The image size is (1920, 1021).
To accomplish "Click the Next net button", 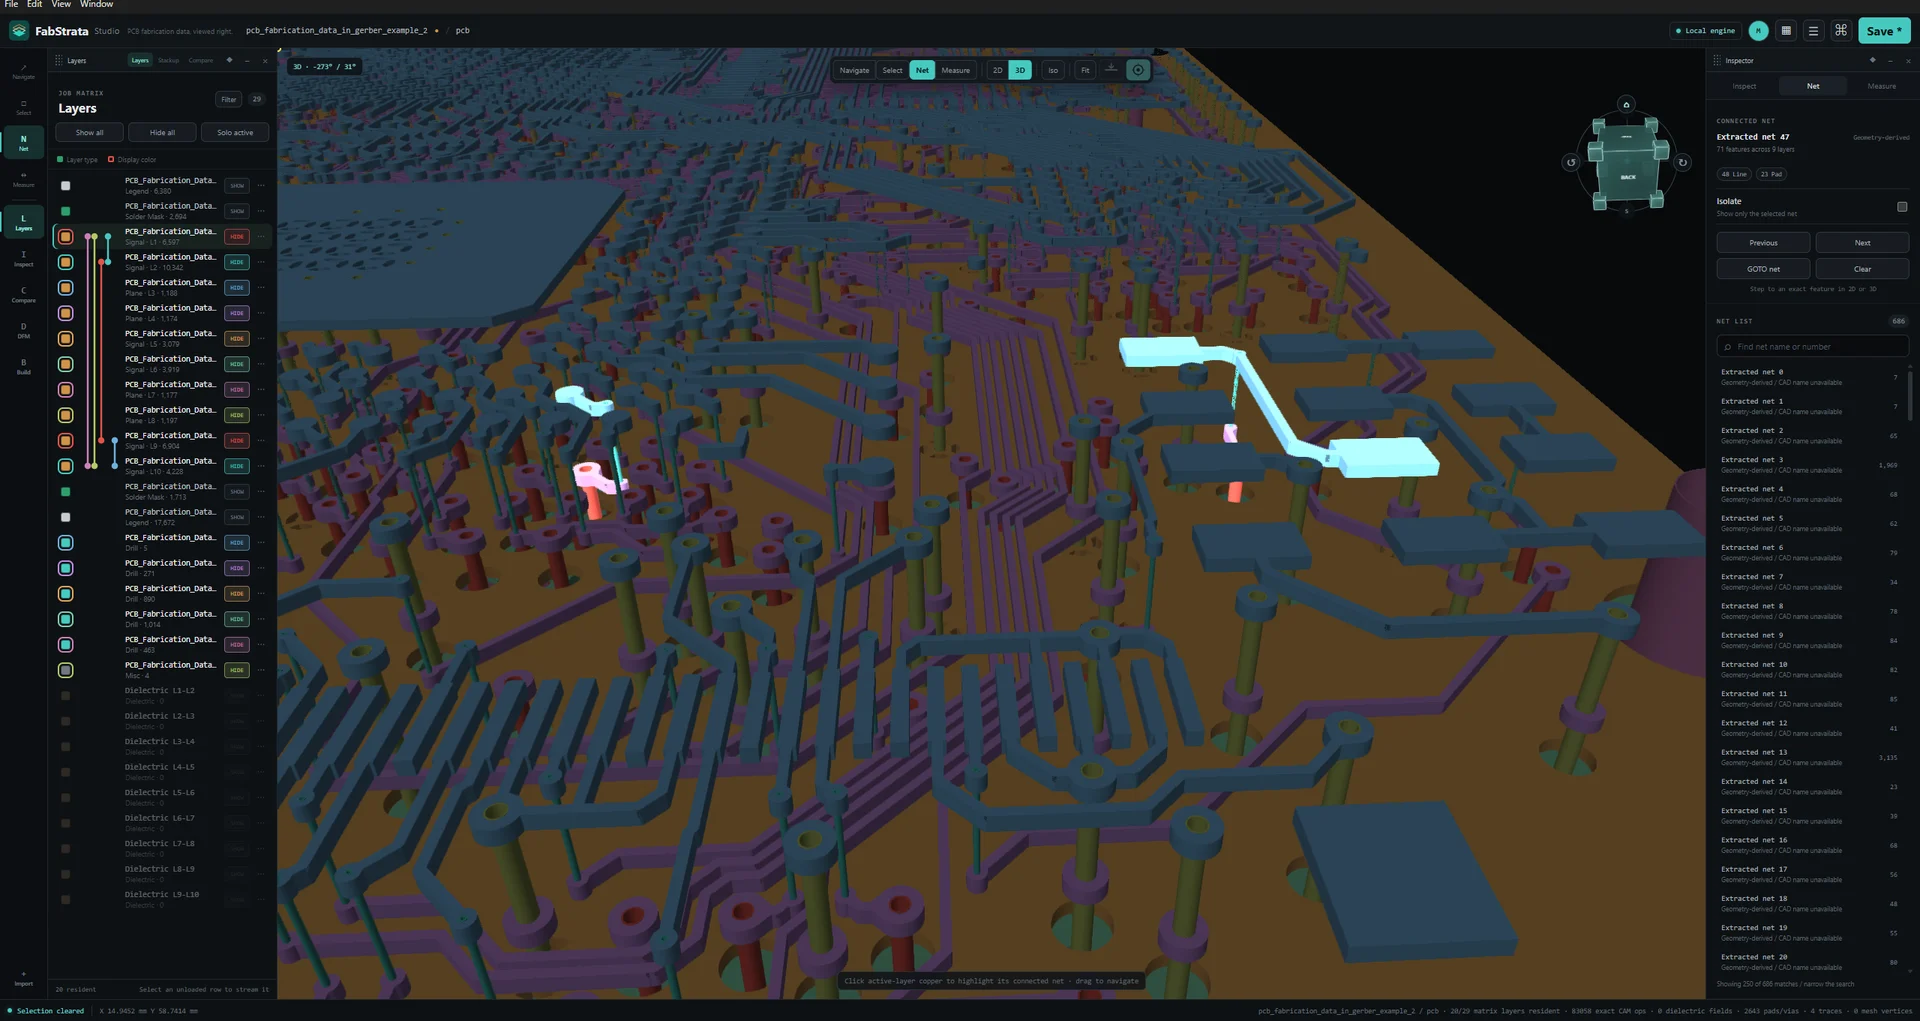I will click(1862, 243).
